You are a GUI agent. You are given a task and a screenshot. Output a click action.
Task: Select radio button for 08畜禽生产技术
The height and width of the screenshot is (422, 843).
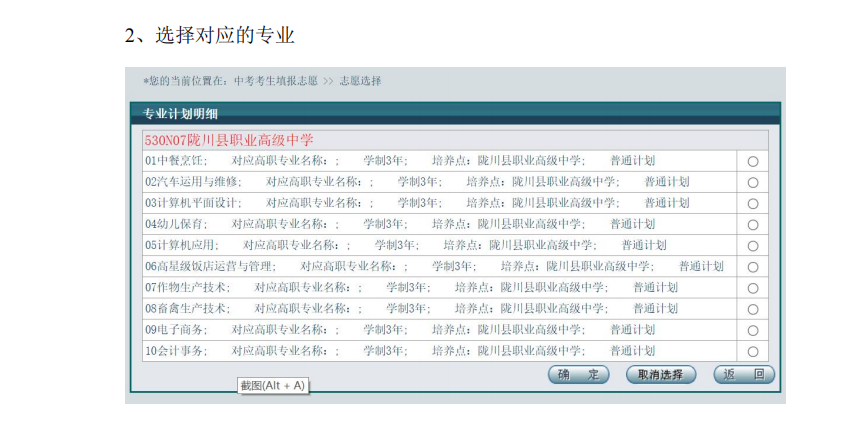(x=753, y=310)
